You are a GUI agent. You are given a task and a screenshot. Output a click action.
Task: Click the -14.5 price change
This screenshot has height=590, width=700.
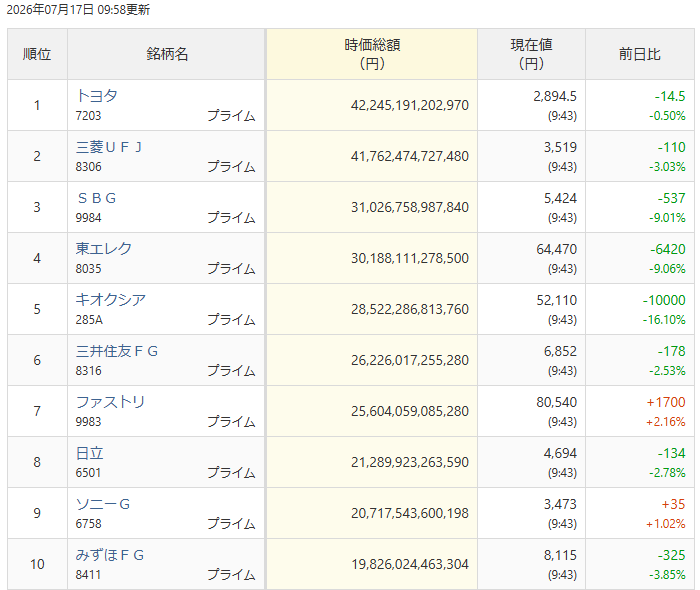[x=670, y=96]
